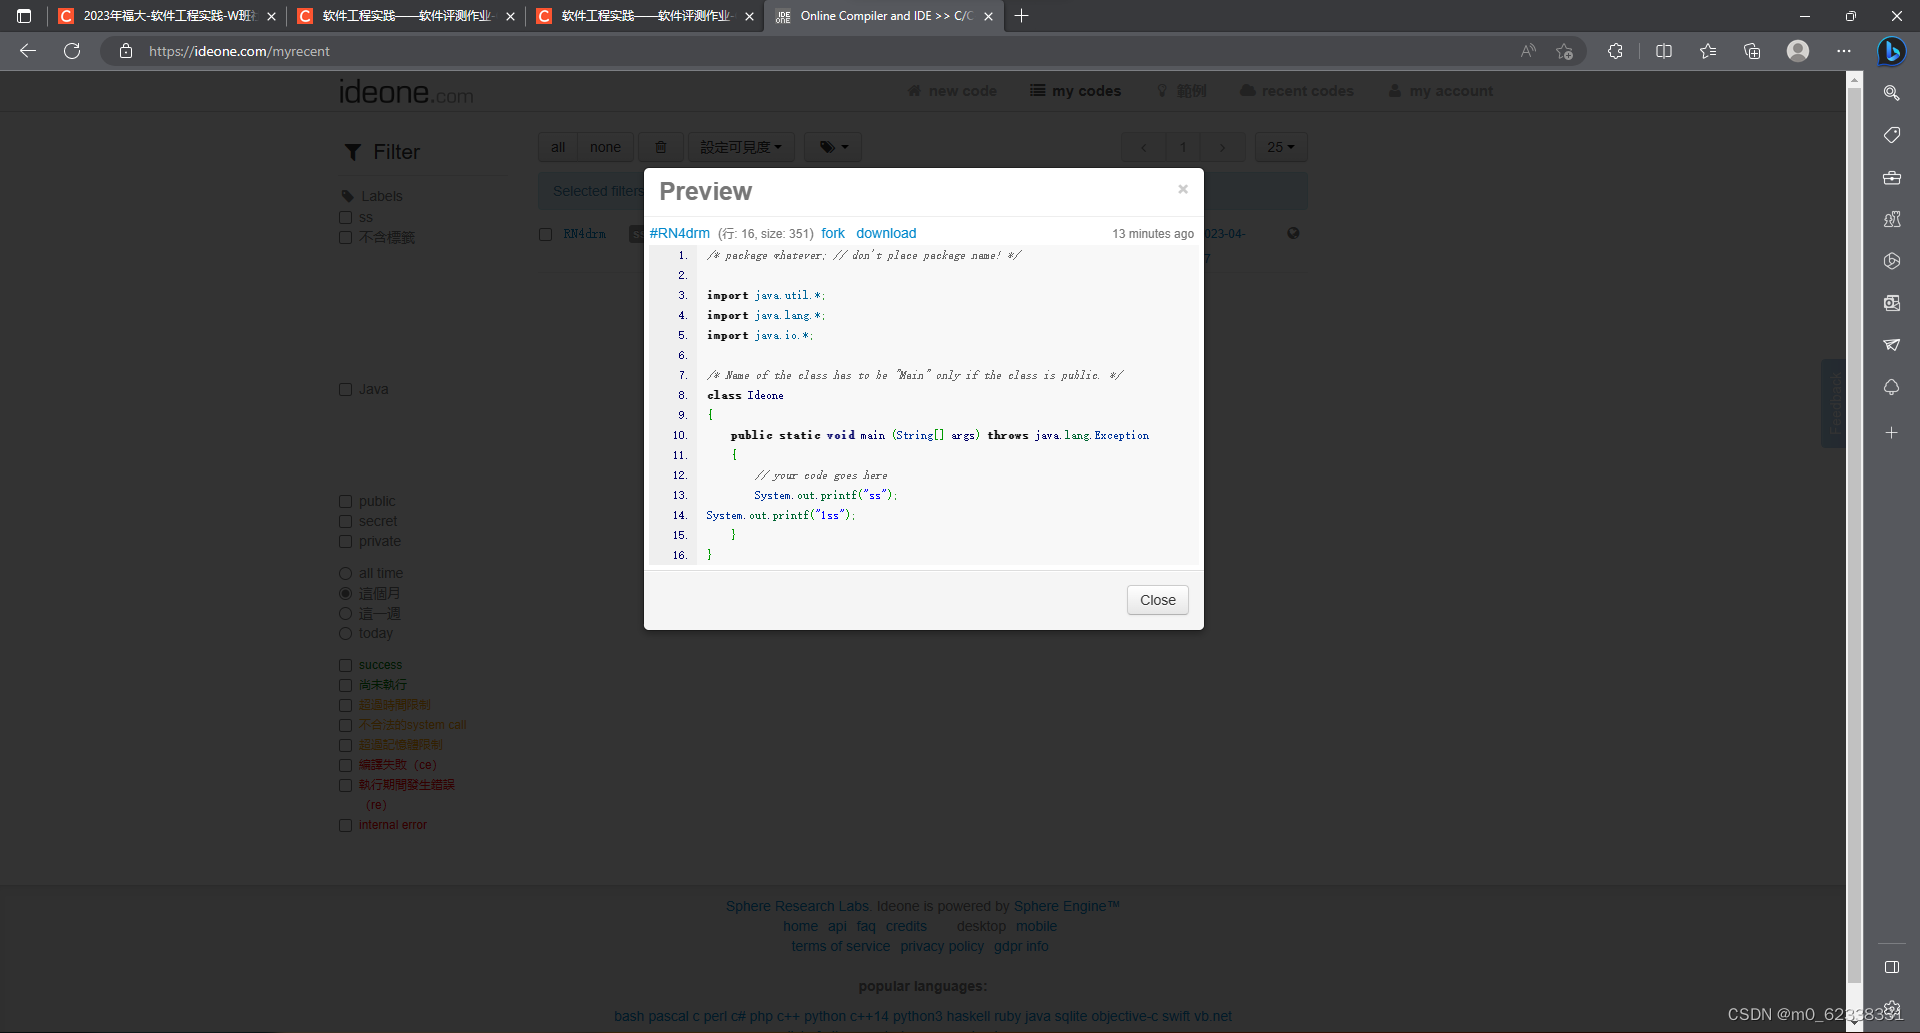This screenshot has width=1920, height=1033.
Task: Toggle the 不含標籤 checkbox
Action: pos(345,237)
